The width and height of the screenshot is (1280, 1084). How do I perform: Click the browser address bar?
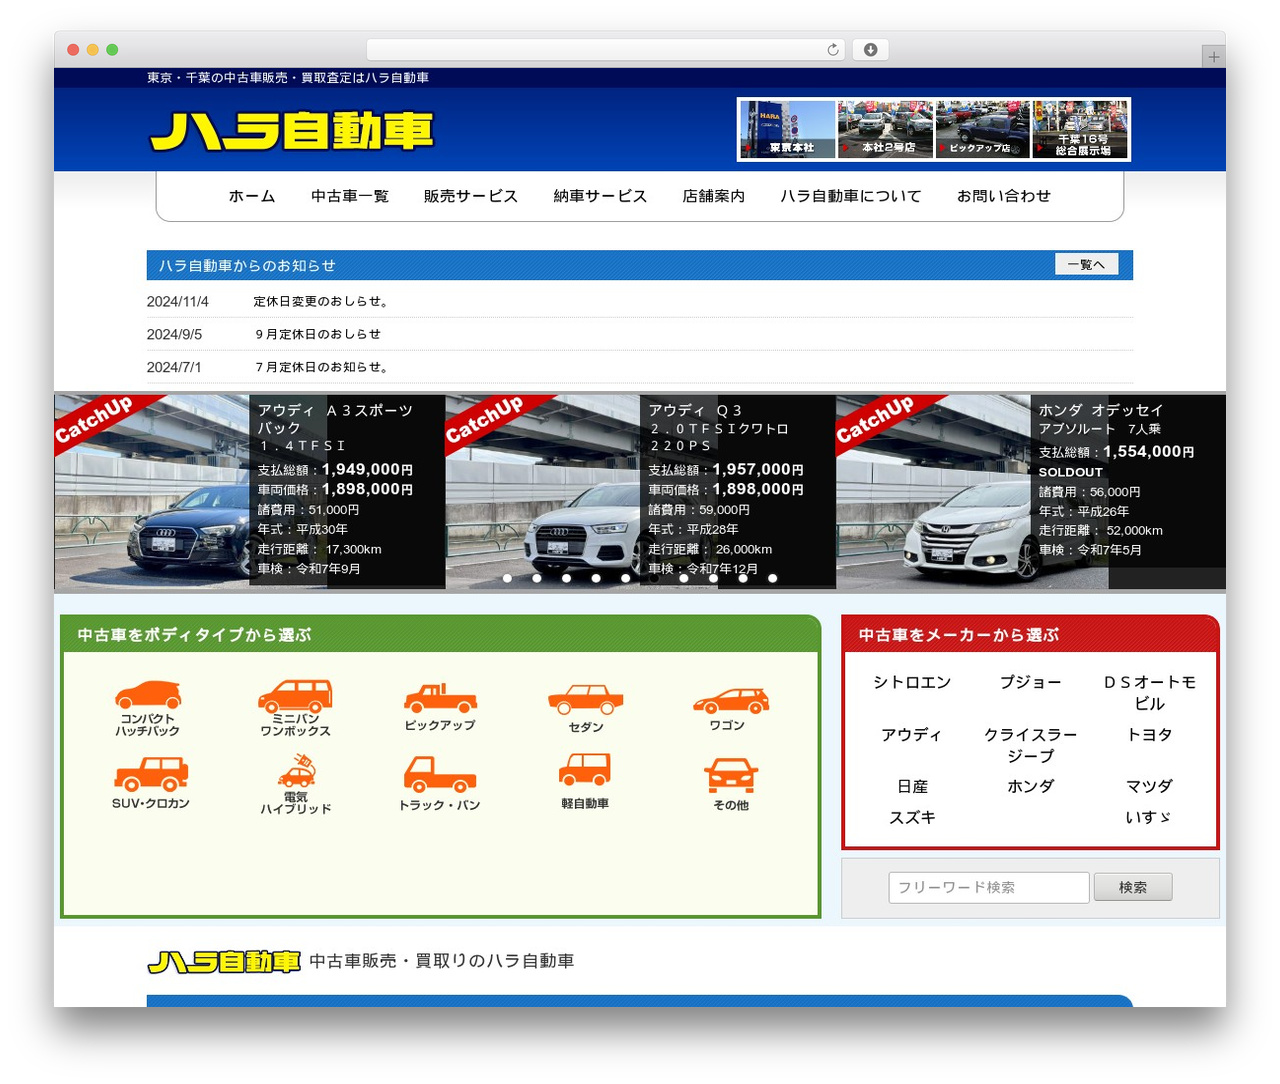[606, 50]
